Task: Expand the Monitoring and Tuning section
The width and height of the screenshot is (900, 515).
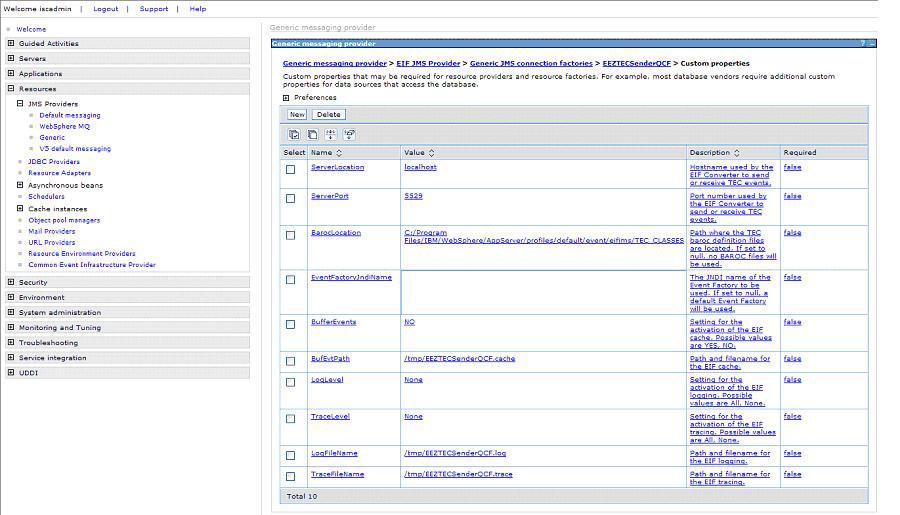Action: (11, 327)
